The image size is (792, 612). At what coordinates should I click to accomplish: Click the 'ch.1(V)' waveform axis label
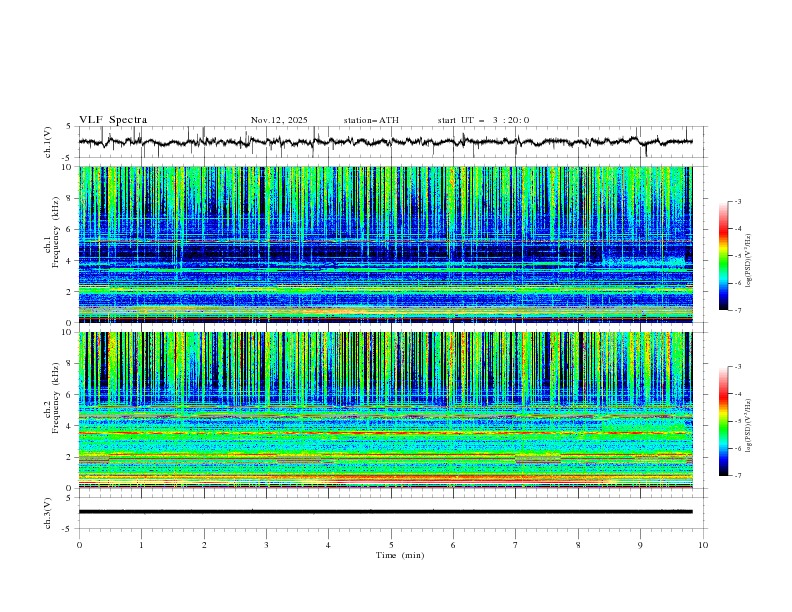tap(48, 142)
